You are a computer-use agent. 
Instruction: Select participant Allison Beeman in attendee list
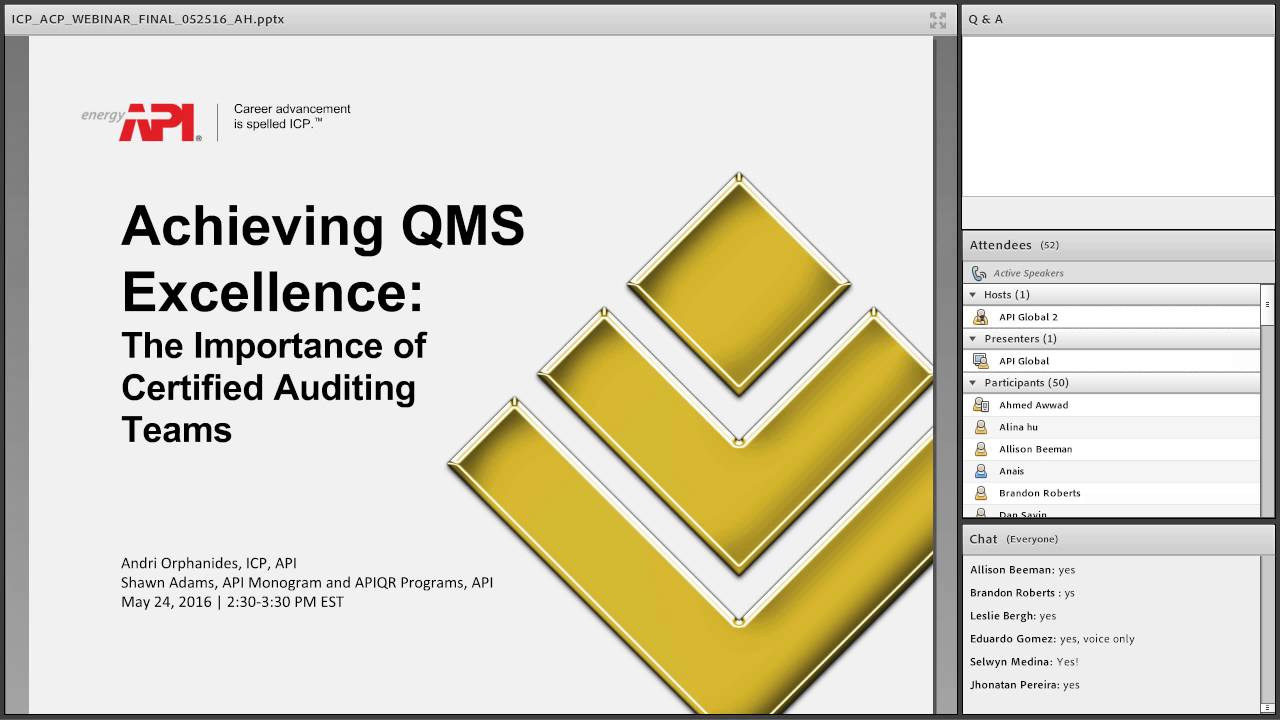(x=1112, y=449)
